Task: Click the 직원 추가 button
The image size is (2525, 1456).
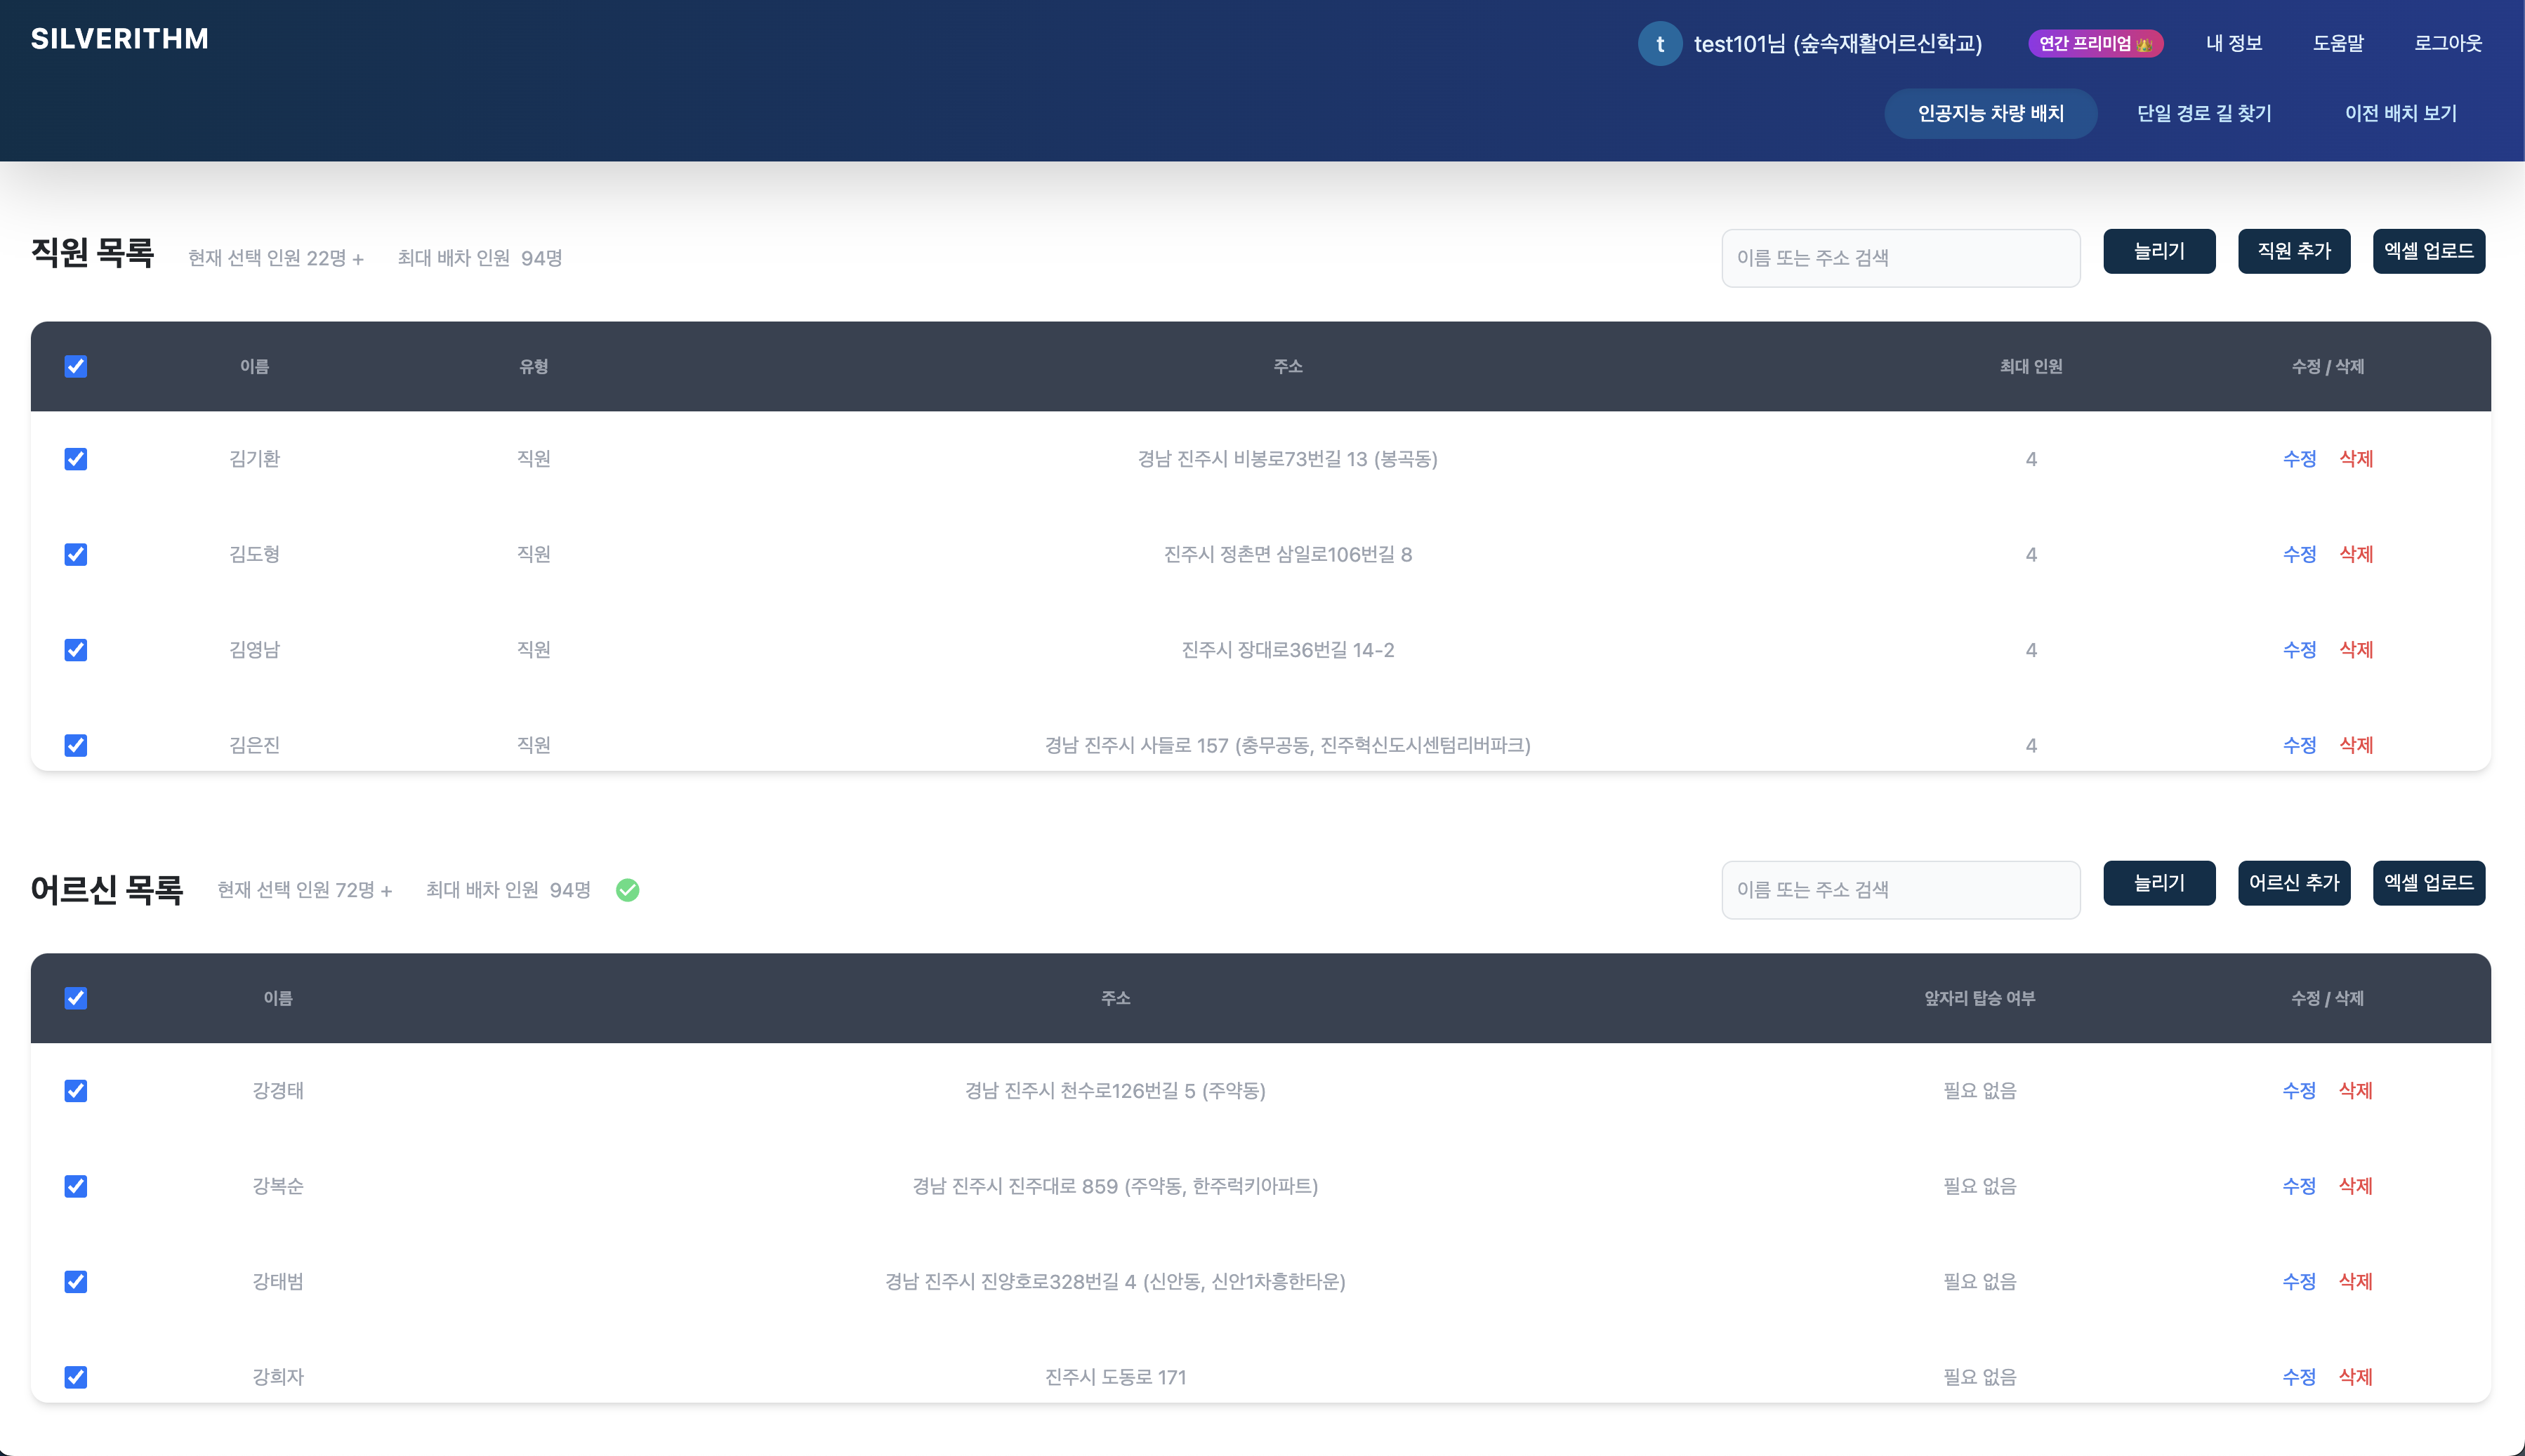Action: tap(2293, 251)
